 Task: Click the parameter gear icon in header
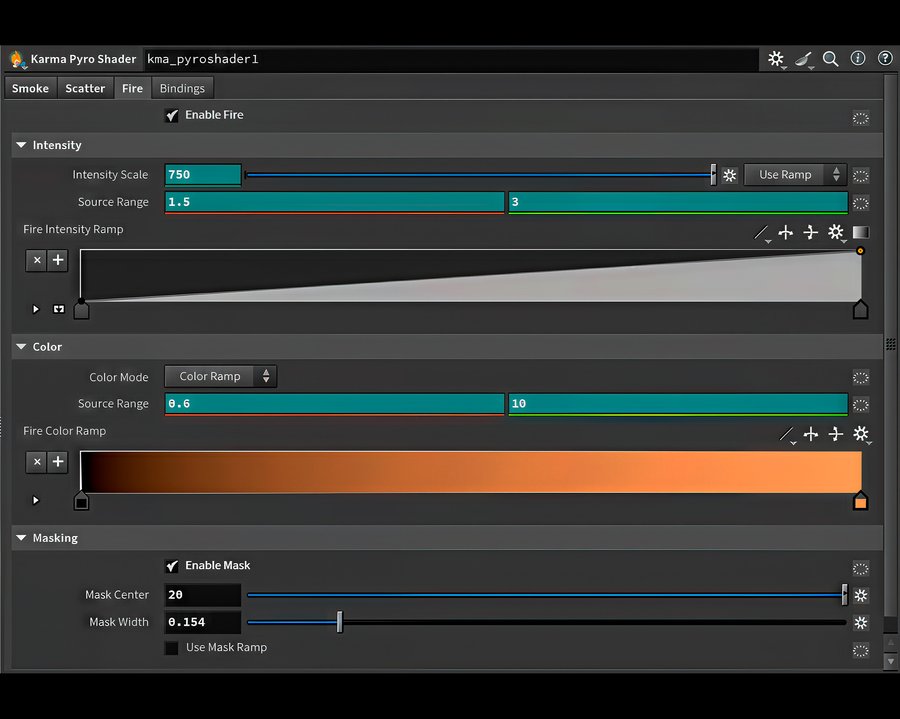(x=776, y=59)
